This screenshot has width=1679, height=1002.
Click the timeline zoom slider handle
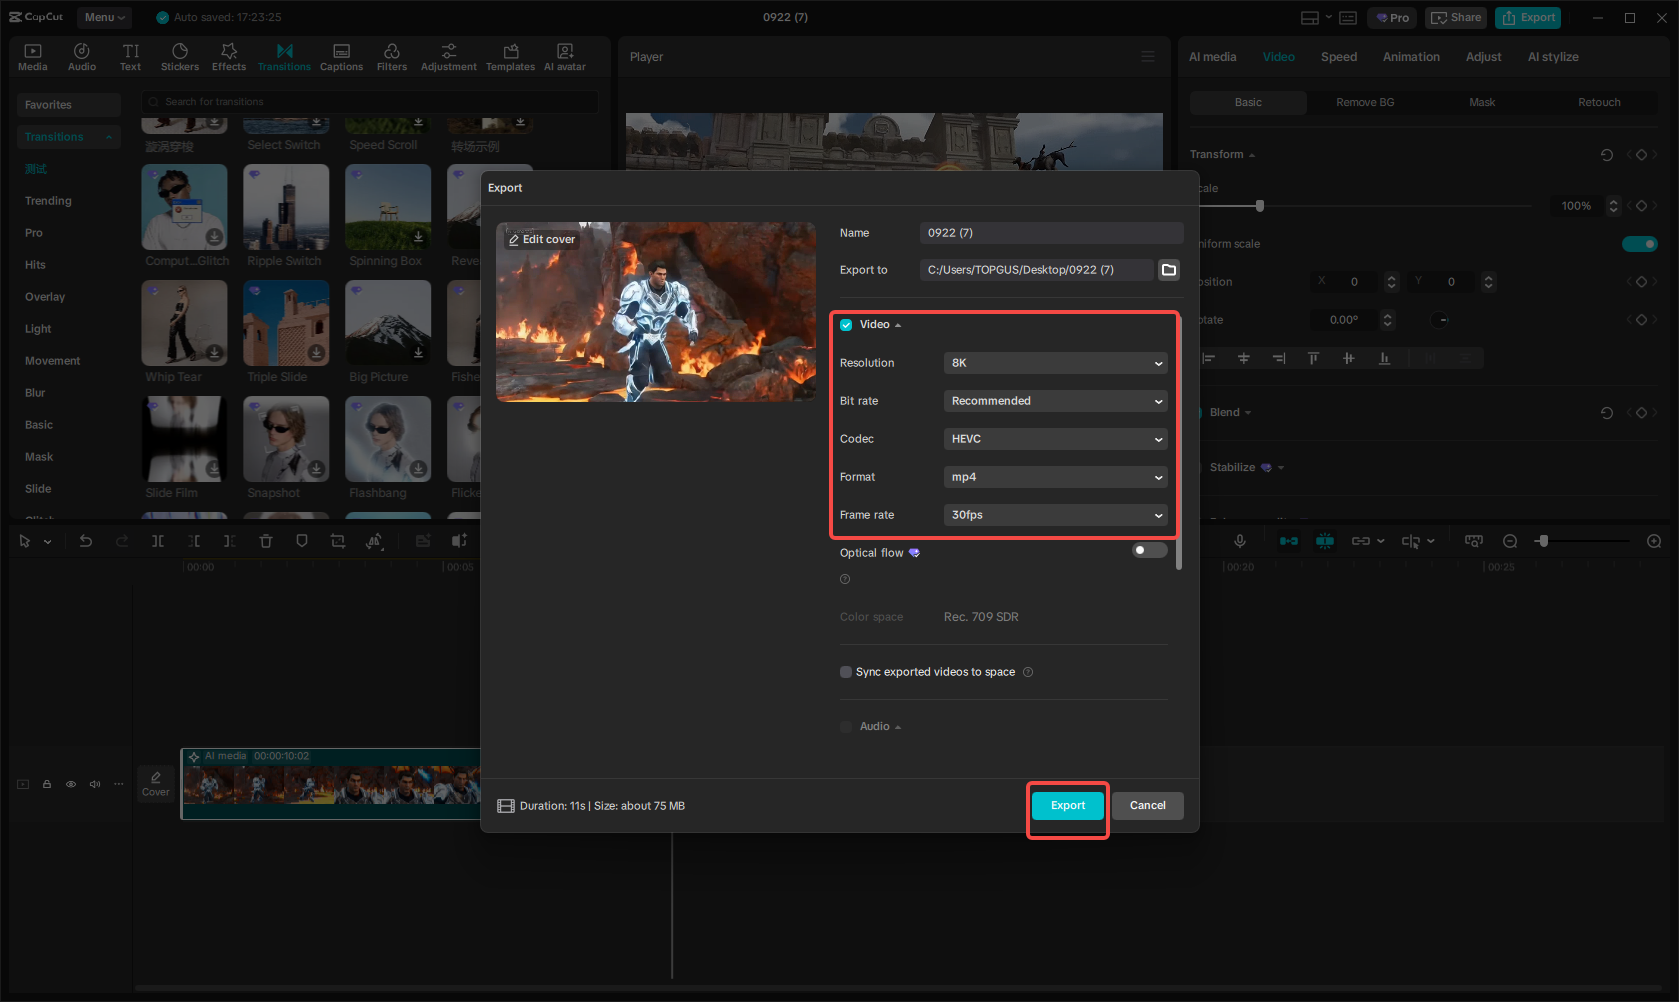1543,541
